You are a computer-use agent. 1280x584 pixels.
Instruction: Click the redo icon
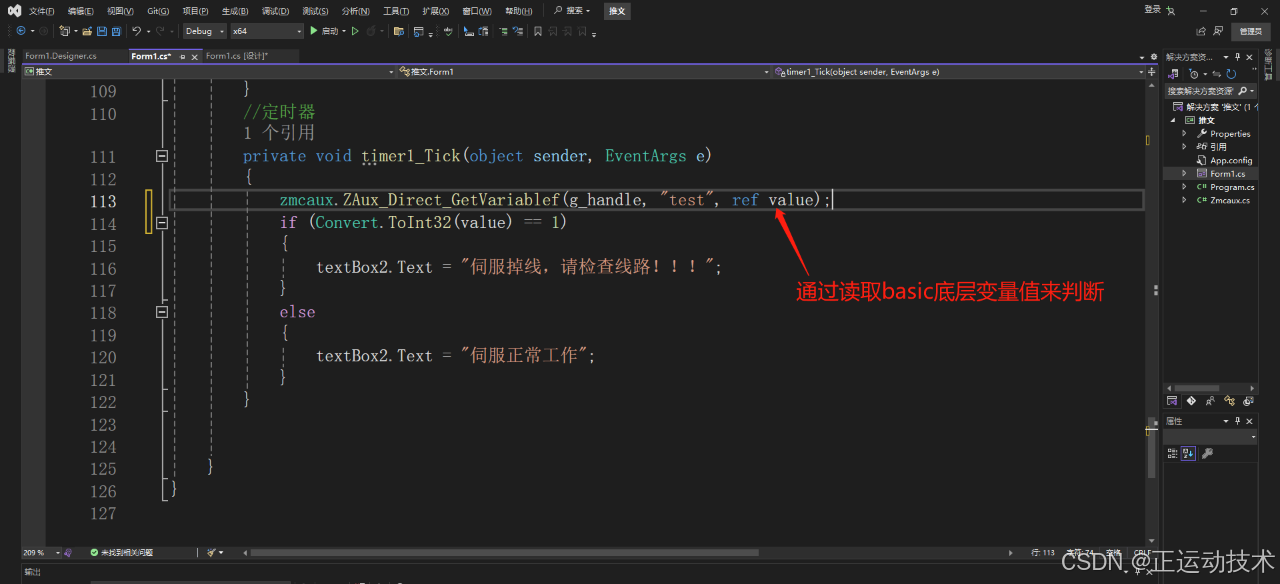click(162, 31)
